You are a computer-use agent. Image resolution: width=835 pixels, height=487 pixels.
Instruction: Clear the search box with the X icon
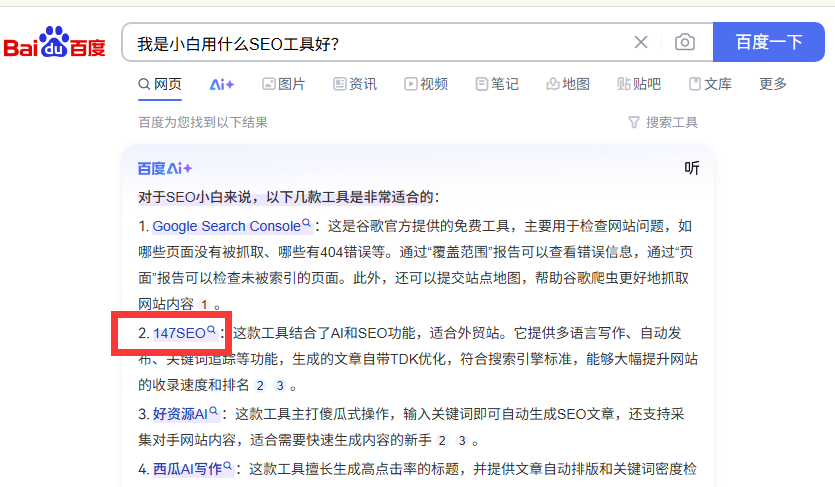(641, 42)
